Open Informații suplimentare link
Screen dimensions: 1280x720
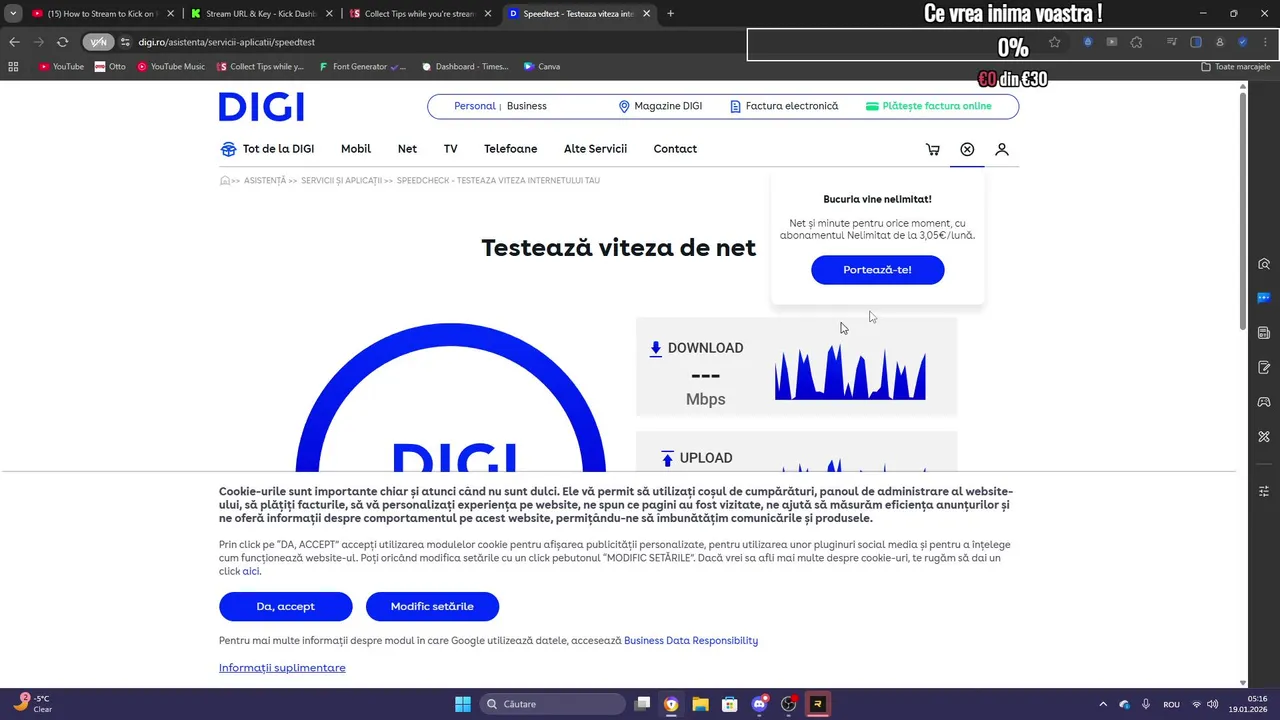(x=282, y=668)
